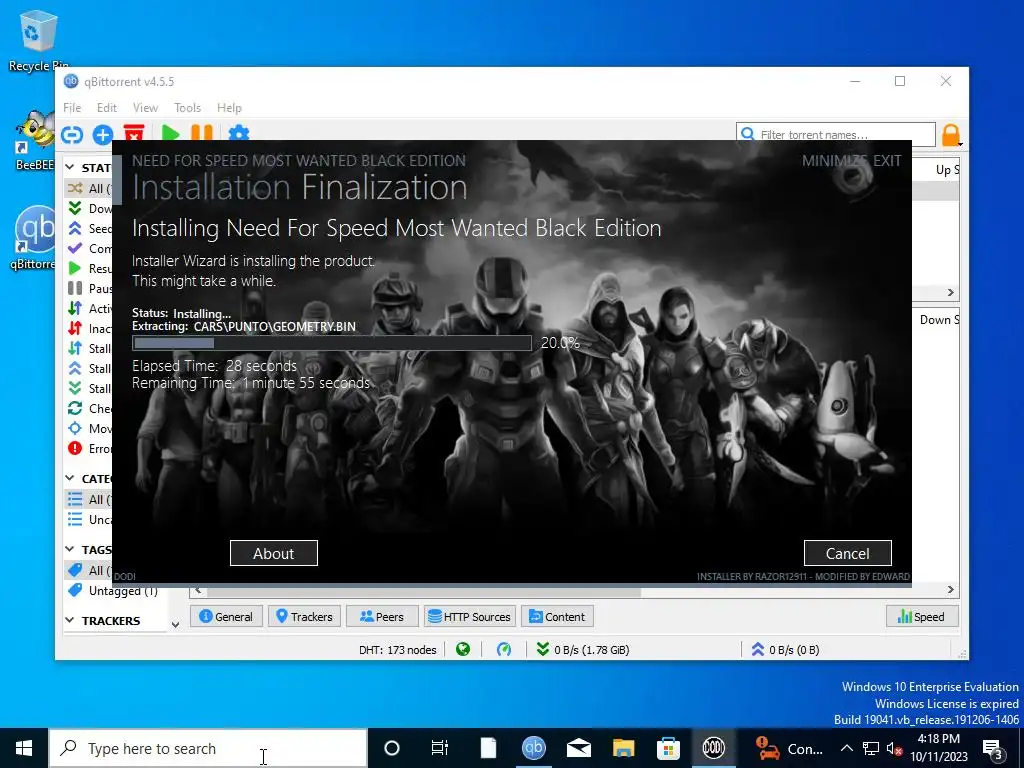Open the Speed graph tab

coord(921,616)
